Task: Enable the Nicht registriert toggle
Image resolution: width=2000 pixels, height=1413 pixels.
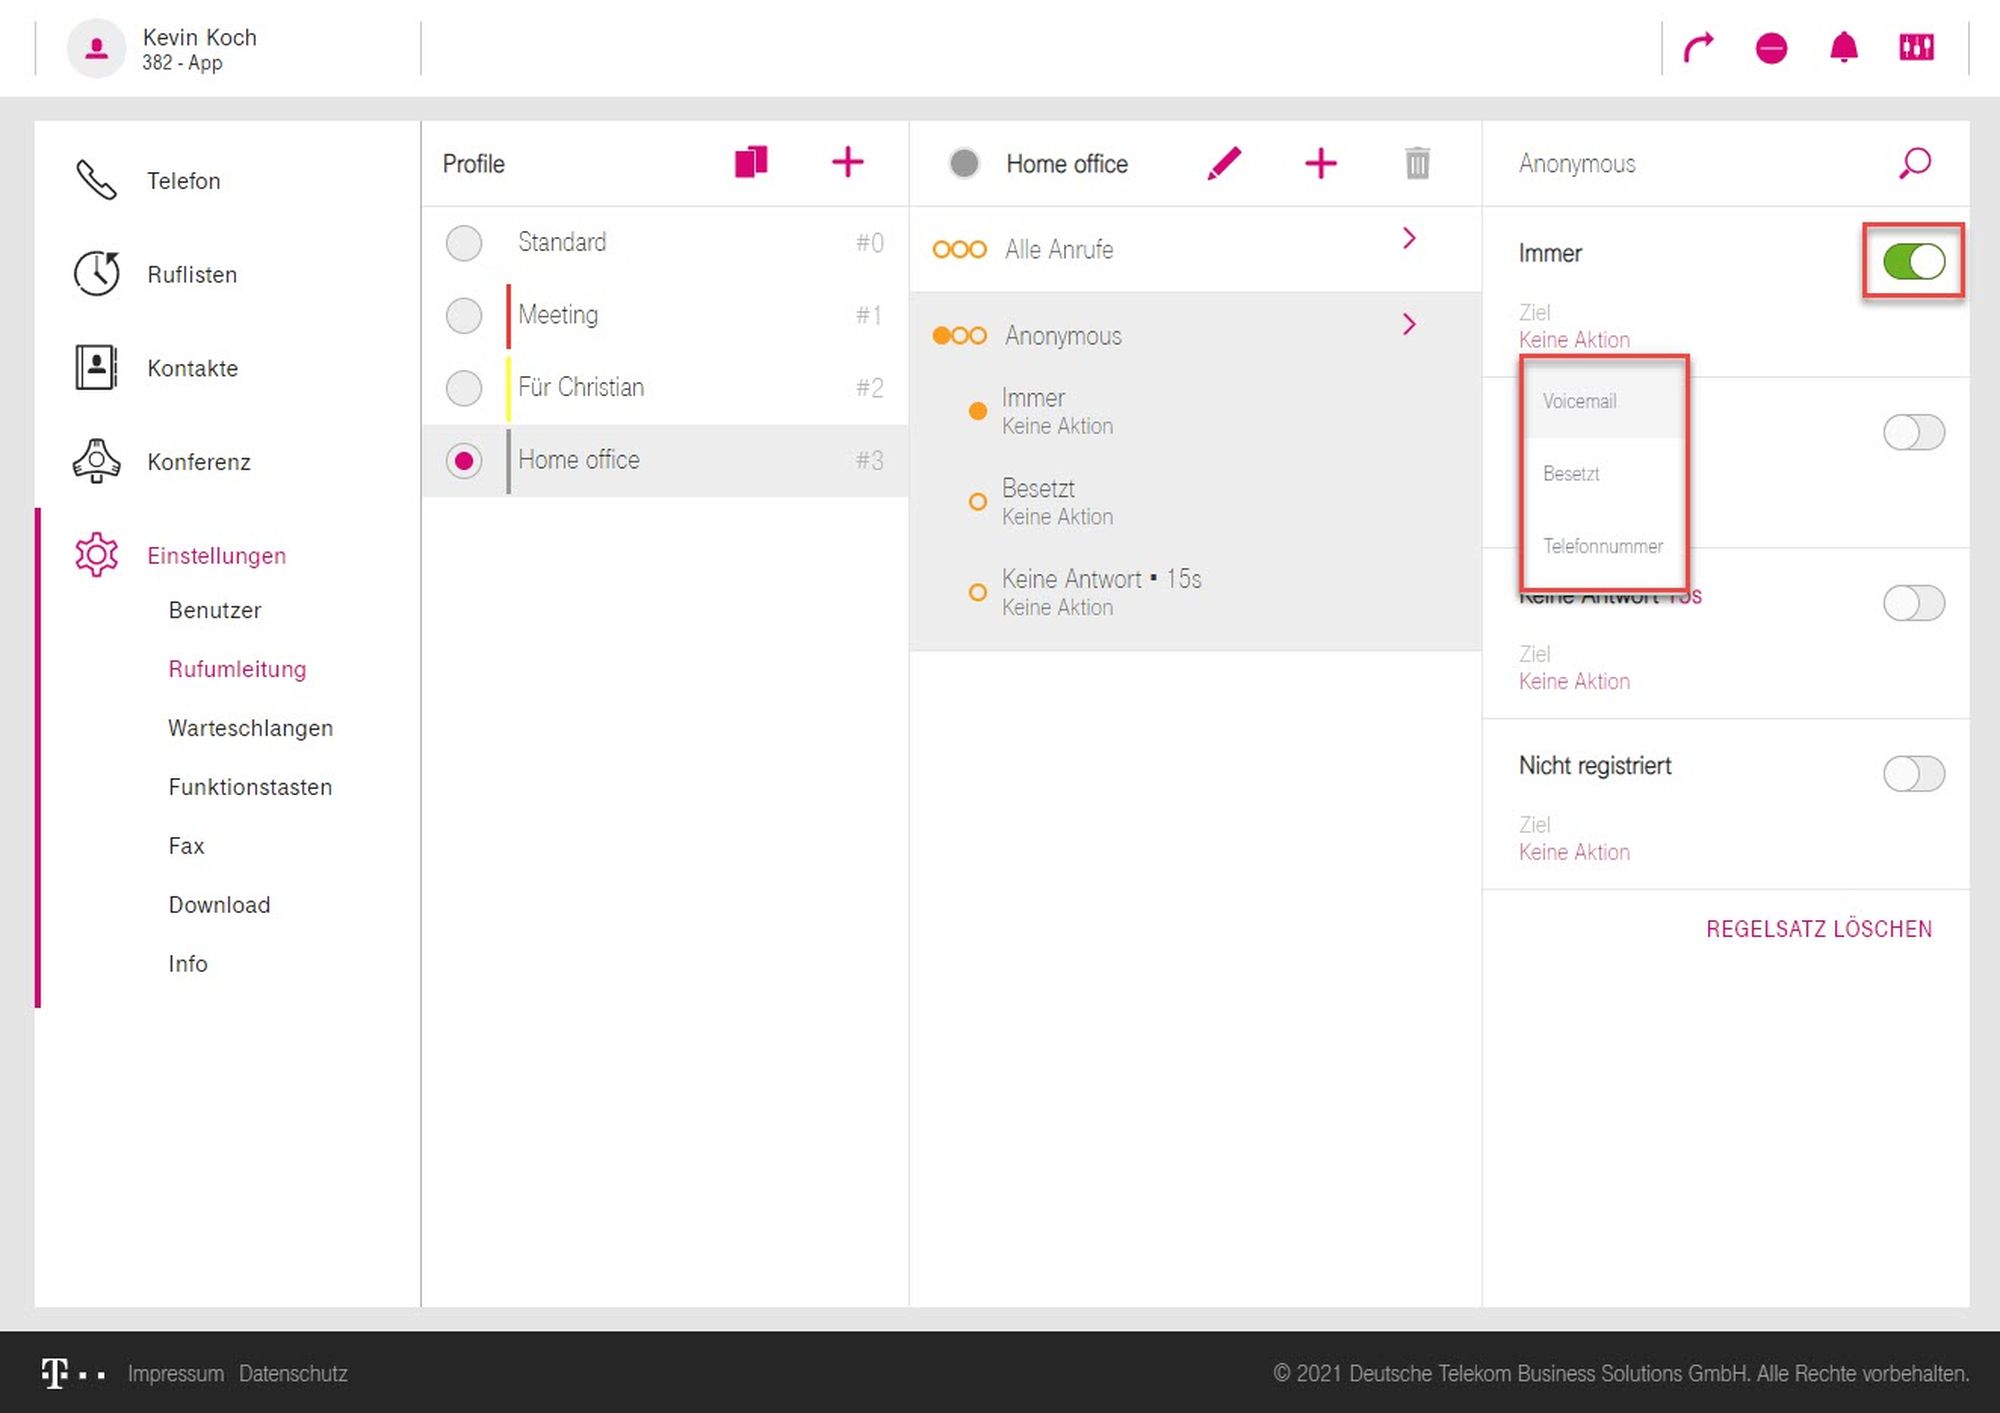Action: (x=1913, y=773)
